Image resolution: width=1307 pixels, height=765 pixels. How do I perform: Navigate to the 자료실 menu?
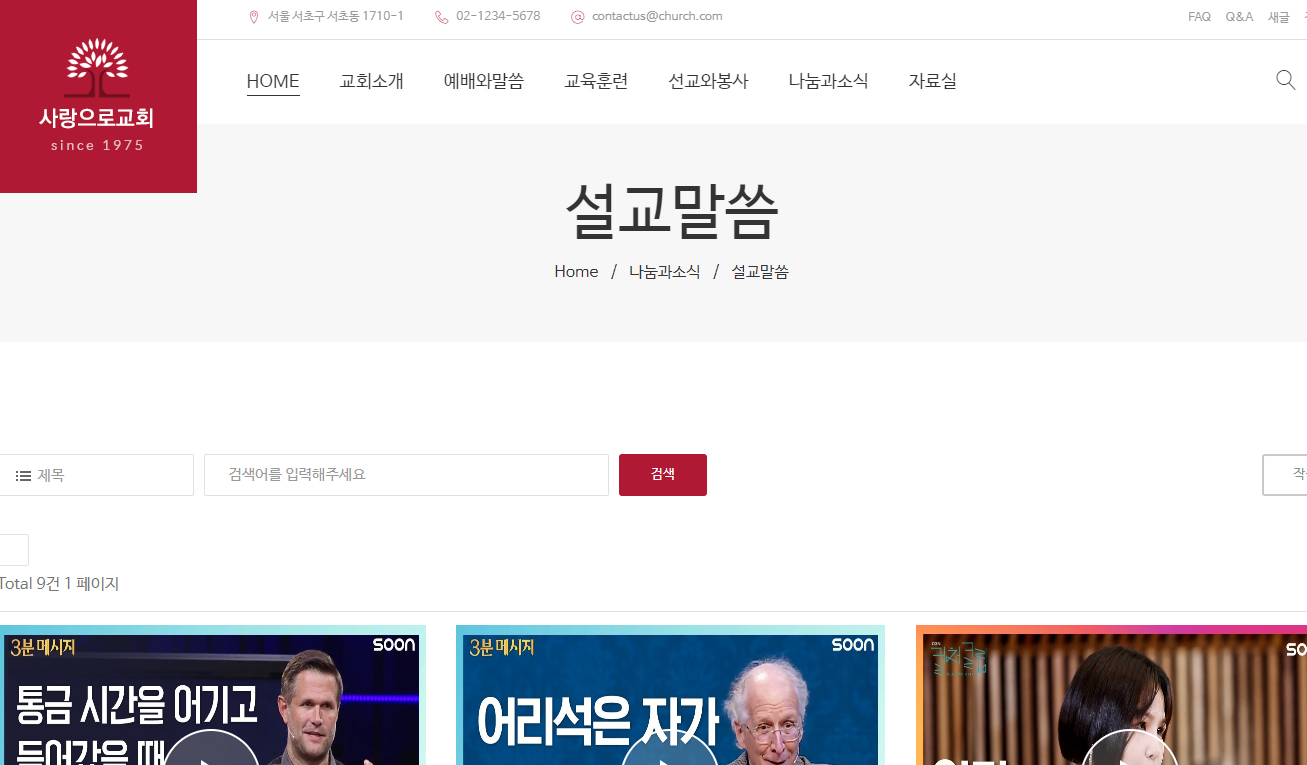932,81
